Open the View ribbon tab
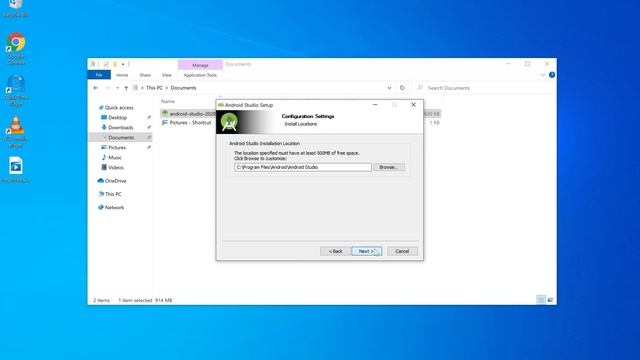The width and height of the screenshot is (640, 360). pos(167,75)
